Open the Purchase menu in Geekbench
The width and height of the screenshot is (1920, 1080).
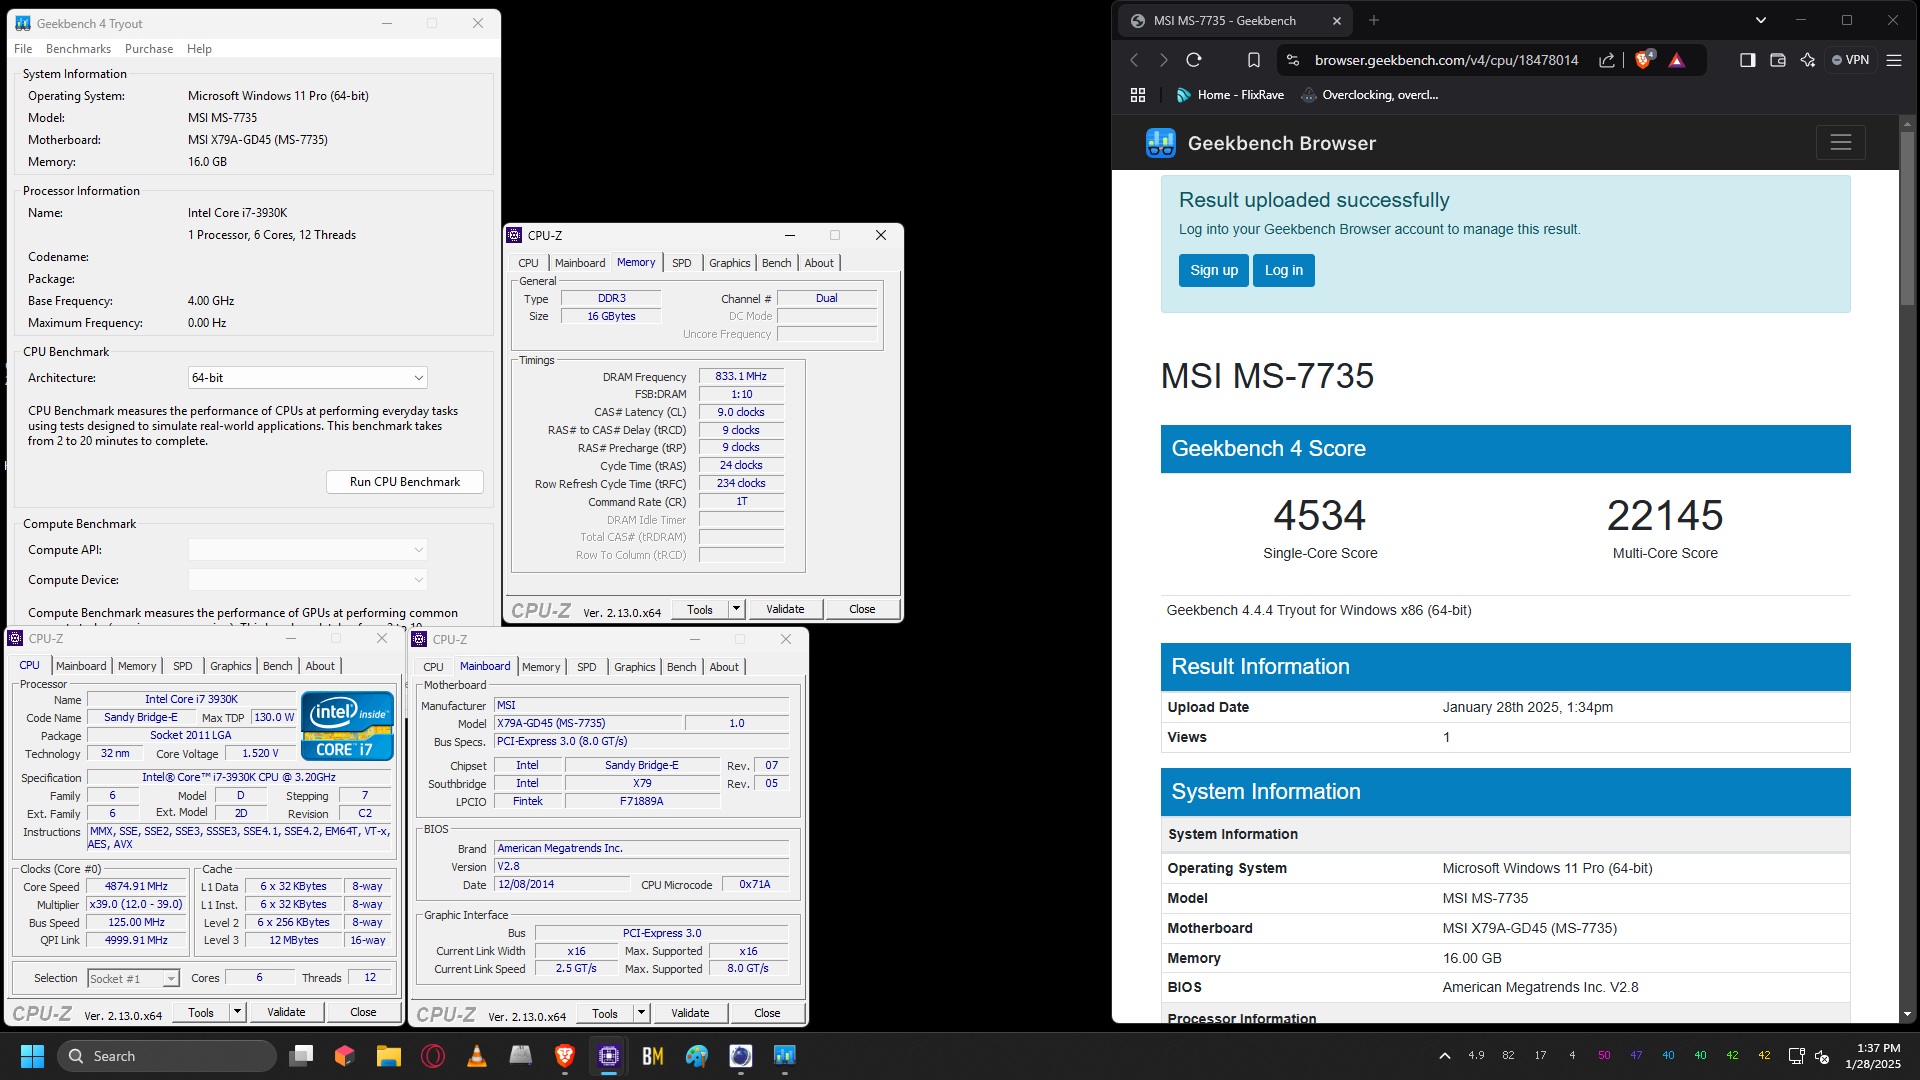pos(149,49)
